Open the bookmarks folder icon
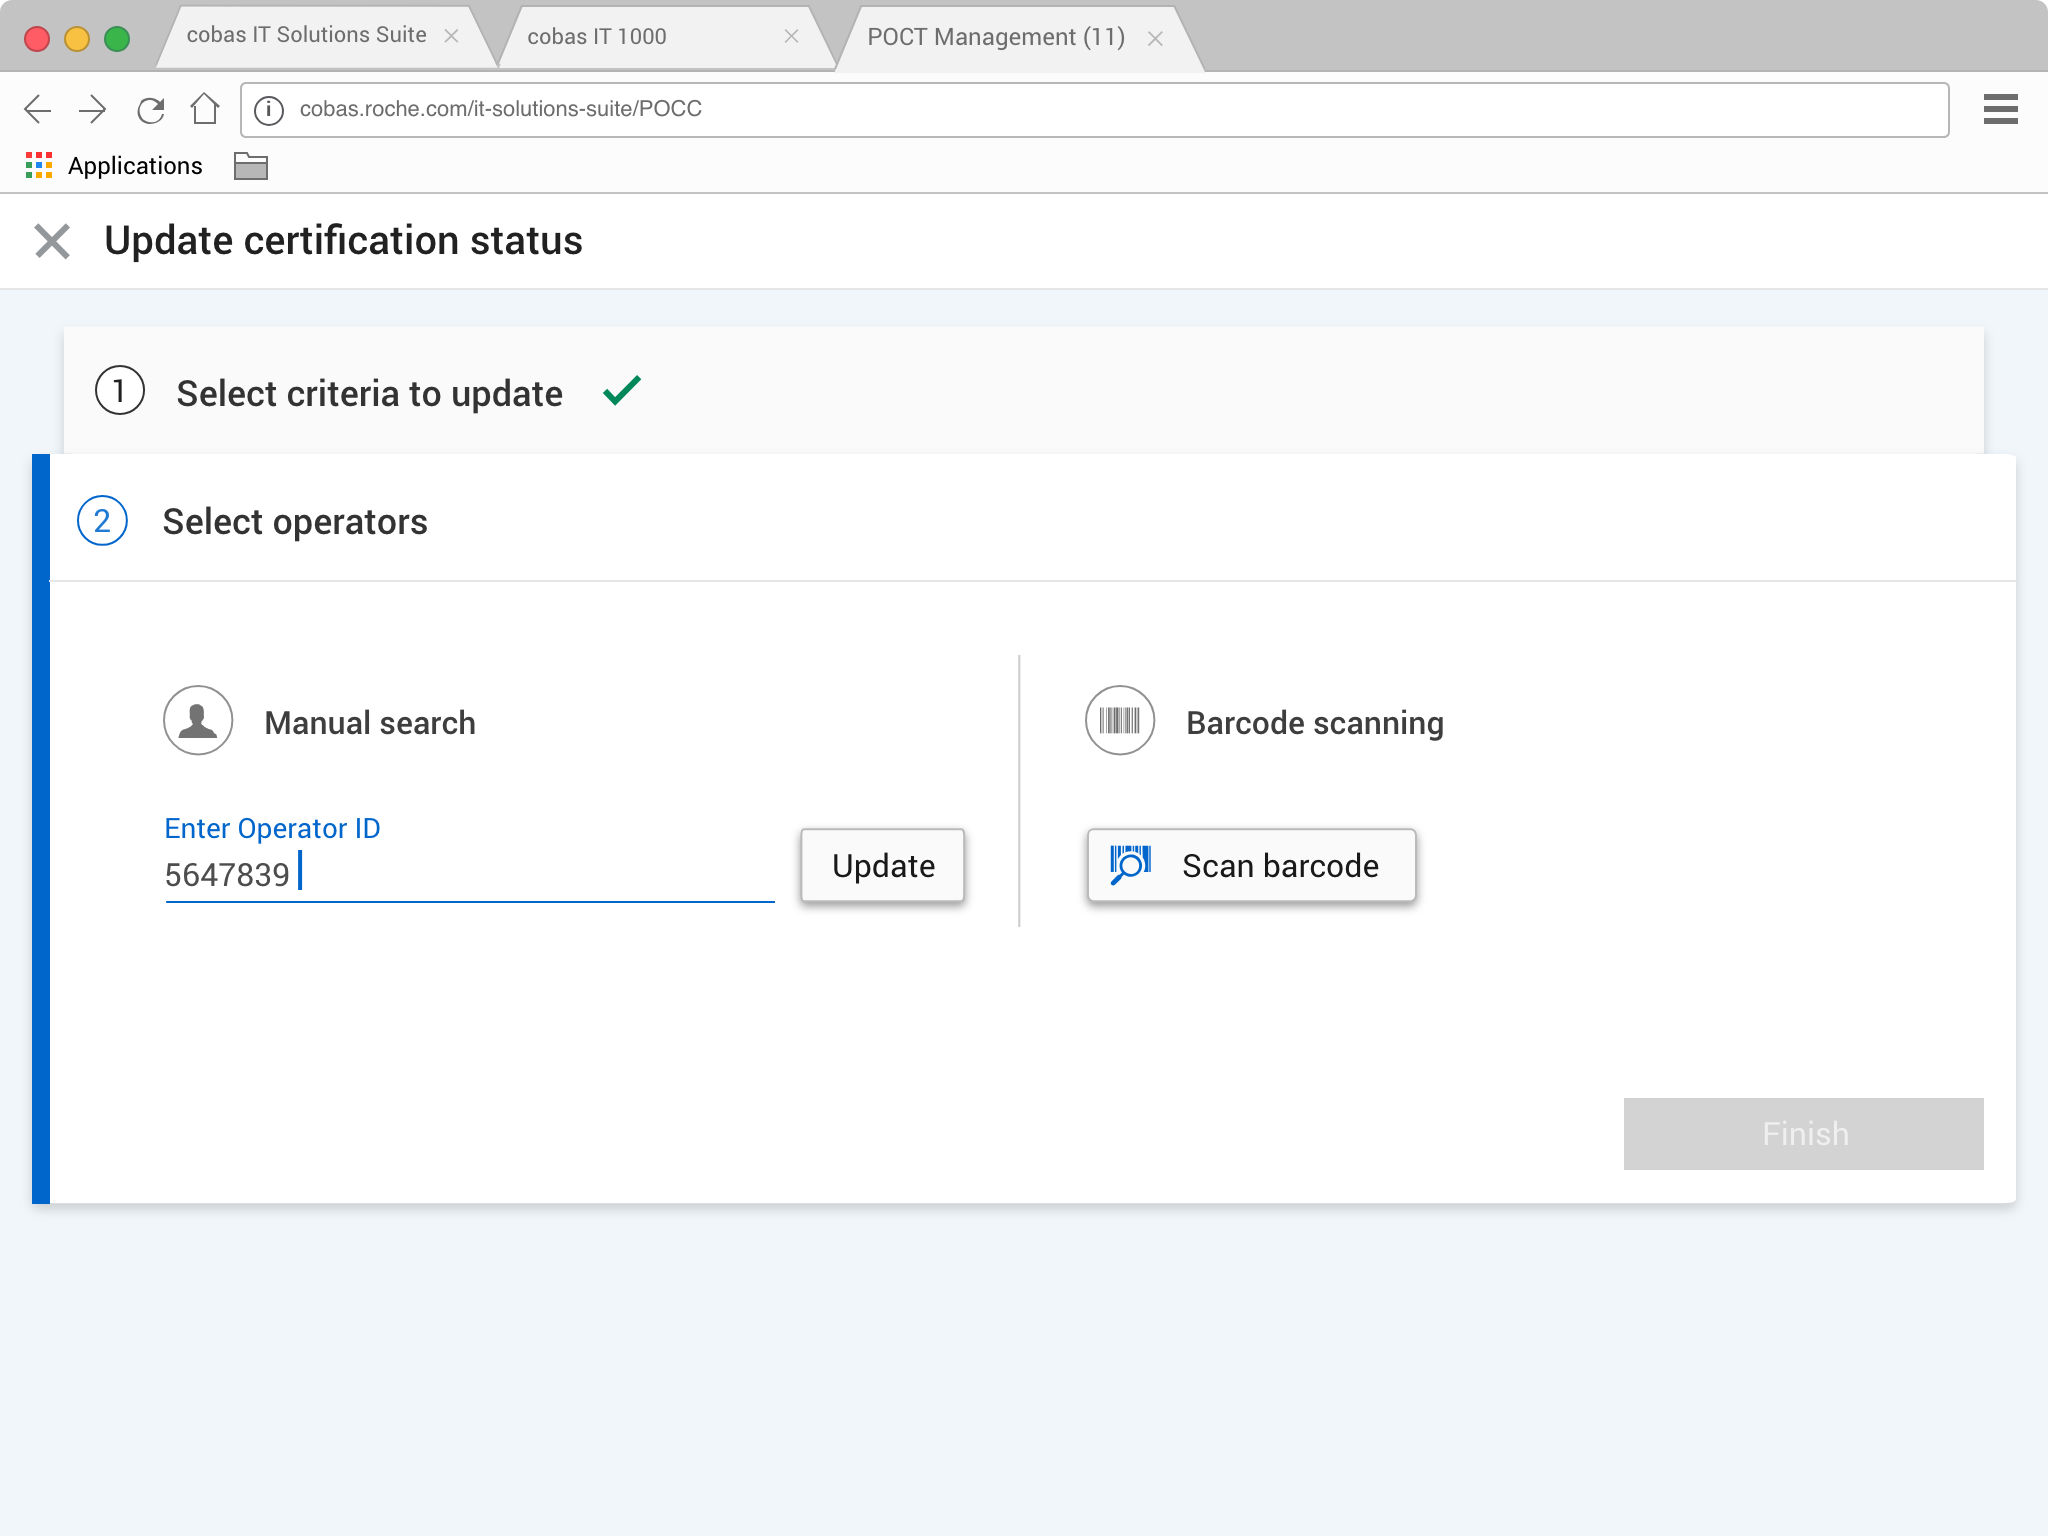The width and height of the screenshot is (2048, 1536). (x=250, y=166)
